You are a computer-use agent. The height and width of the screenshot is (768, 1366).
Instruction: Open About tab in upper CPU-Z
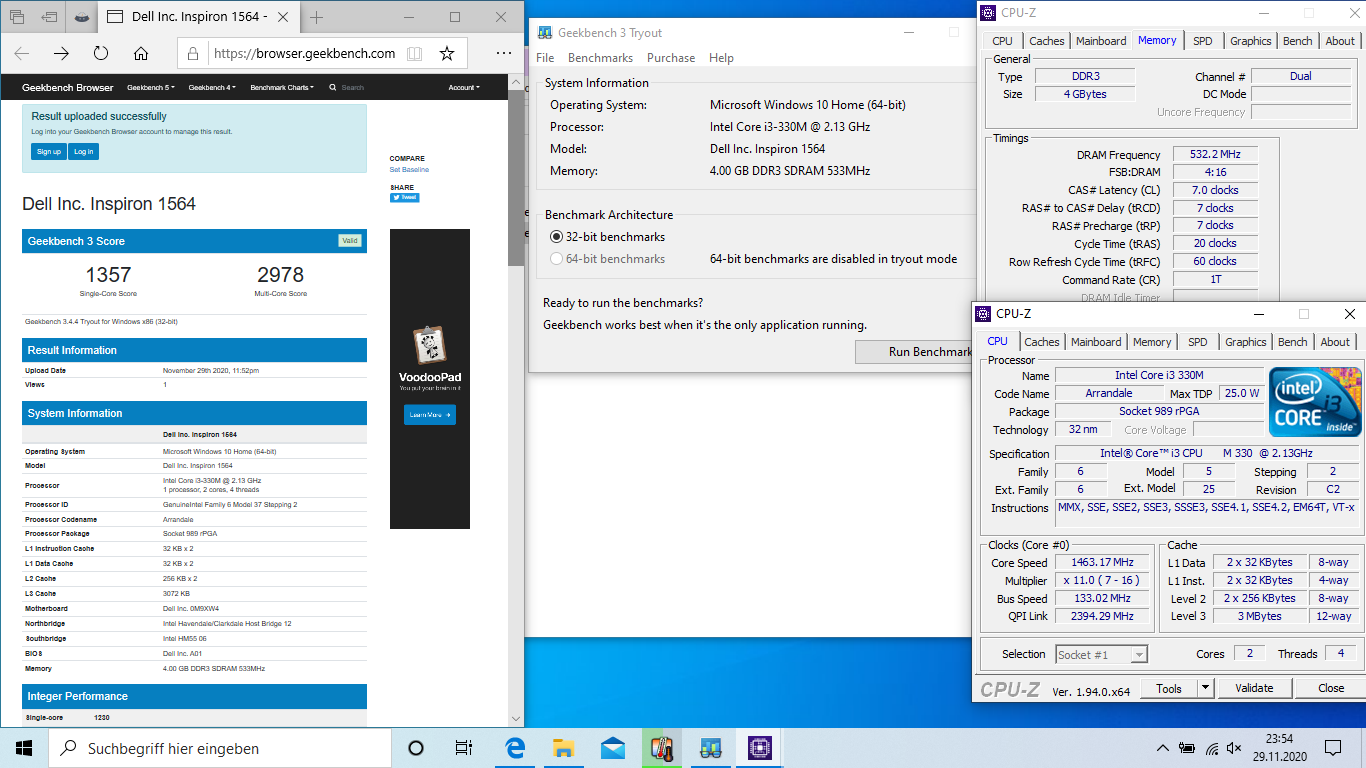click(1340, 41)
